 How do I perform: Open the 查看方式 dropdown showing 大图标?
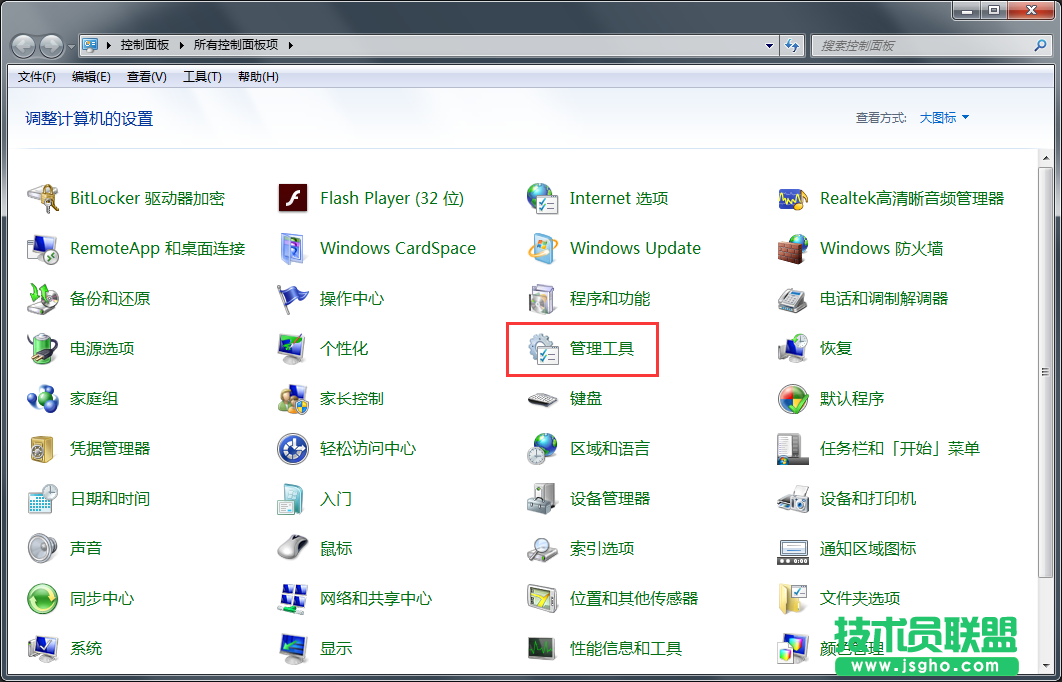pyautogui.click(x=943, y=116)
